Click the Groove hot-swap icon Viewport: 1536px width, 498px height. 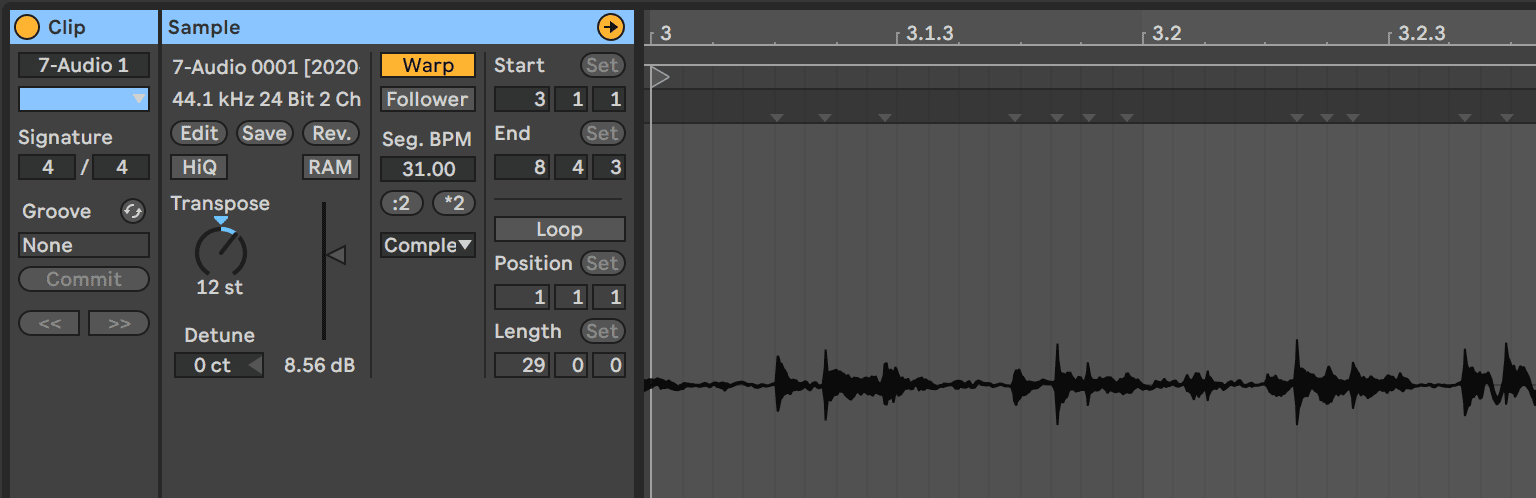pos(132,211)
